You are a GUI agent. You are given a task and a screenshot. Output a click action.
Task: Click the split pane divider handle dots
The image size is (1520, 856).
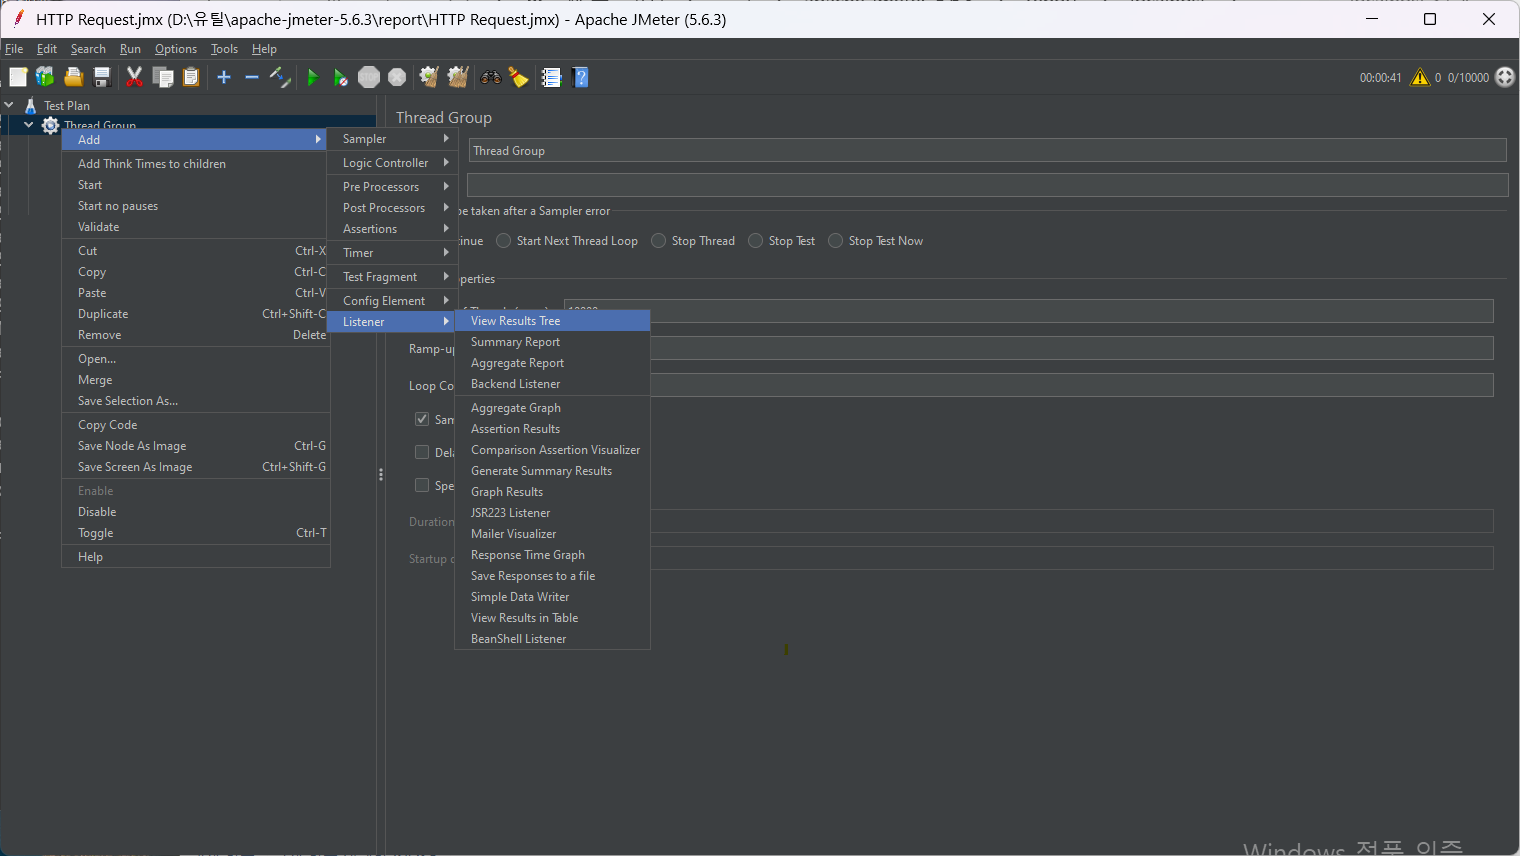coord(381,475)
